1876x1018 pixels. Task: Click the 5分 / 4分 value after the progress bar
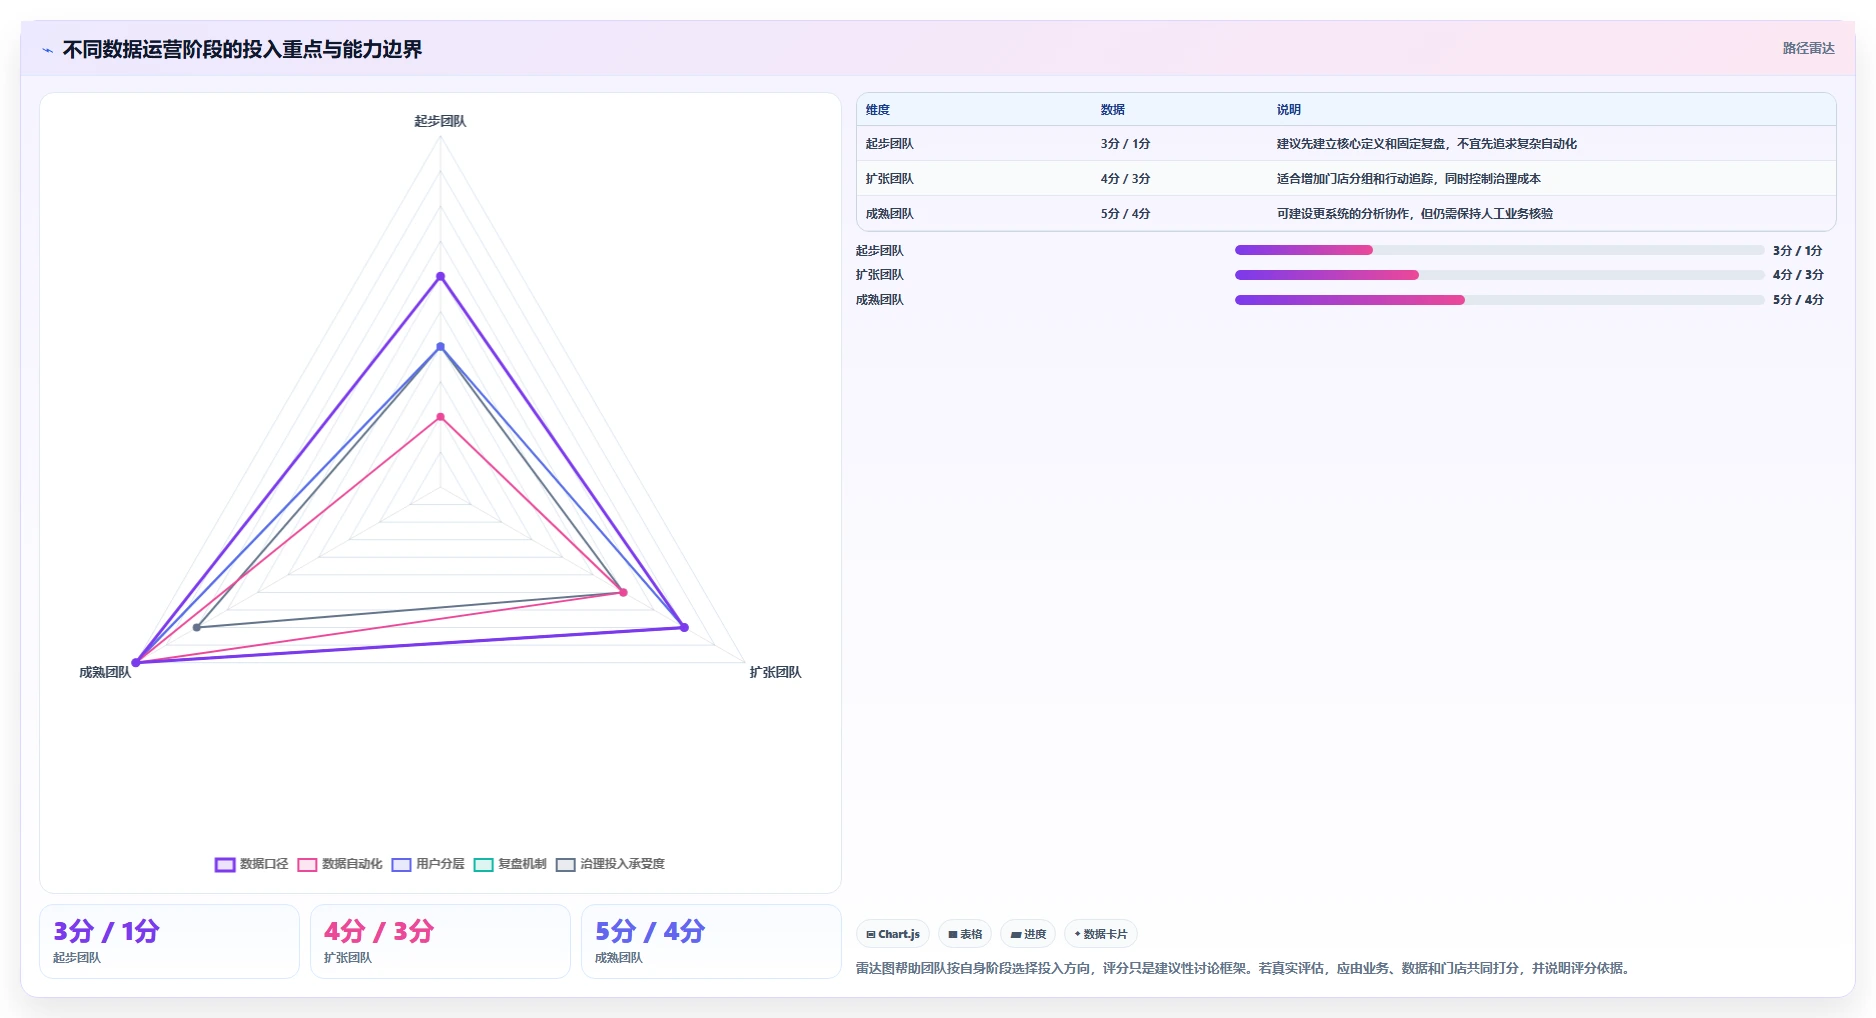pos(1798,300)
